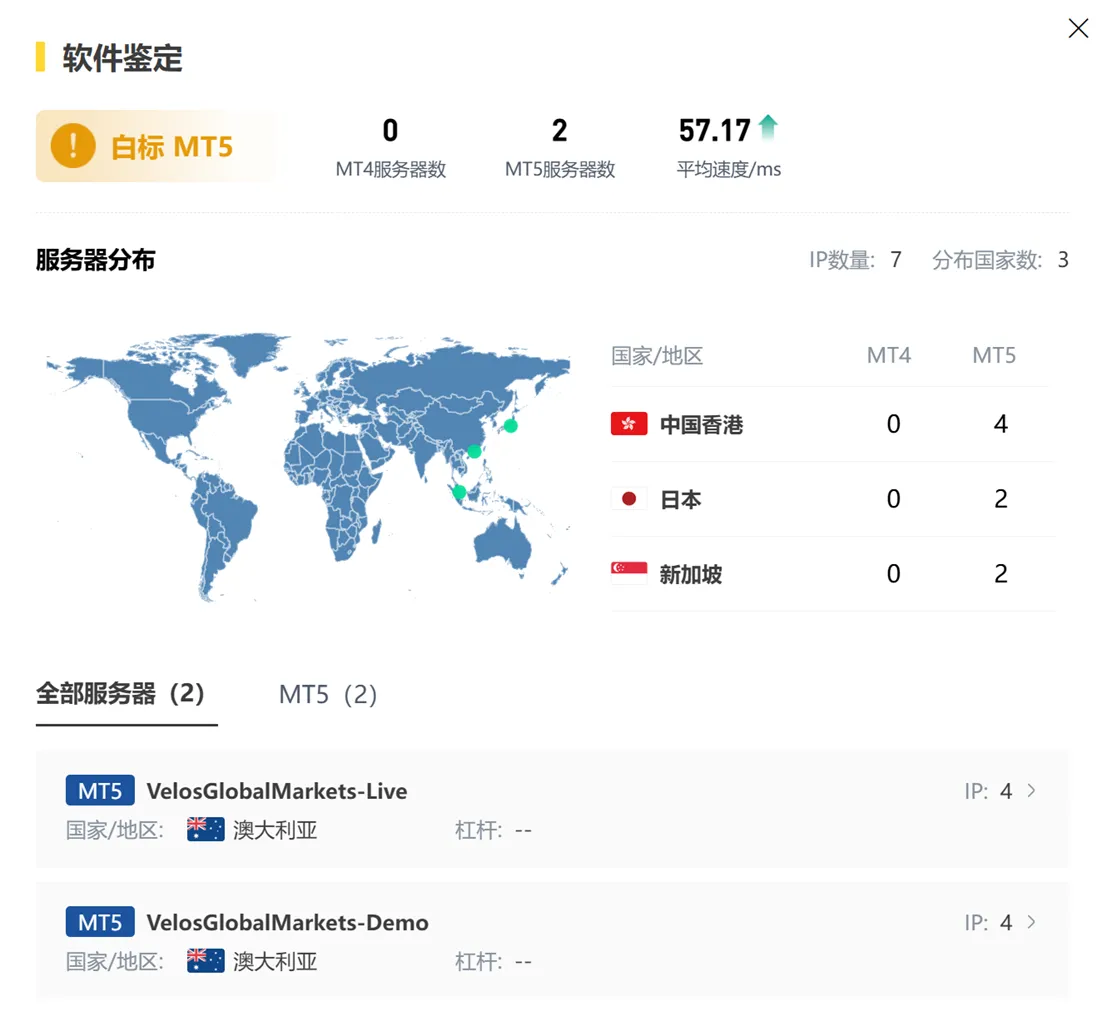Click the green server dot near Singapore

460,491
